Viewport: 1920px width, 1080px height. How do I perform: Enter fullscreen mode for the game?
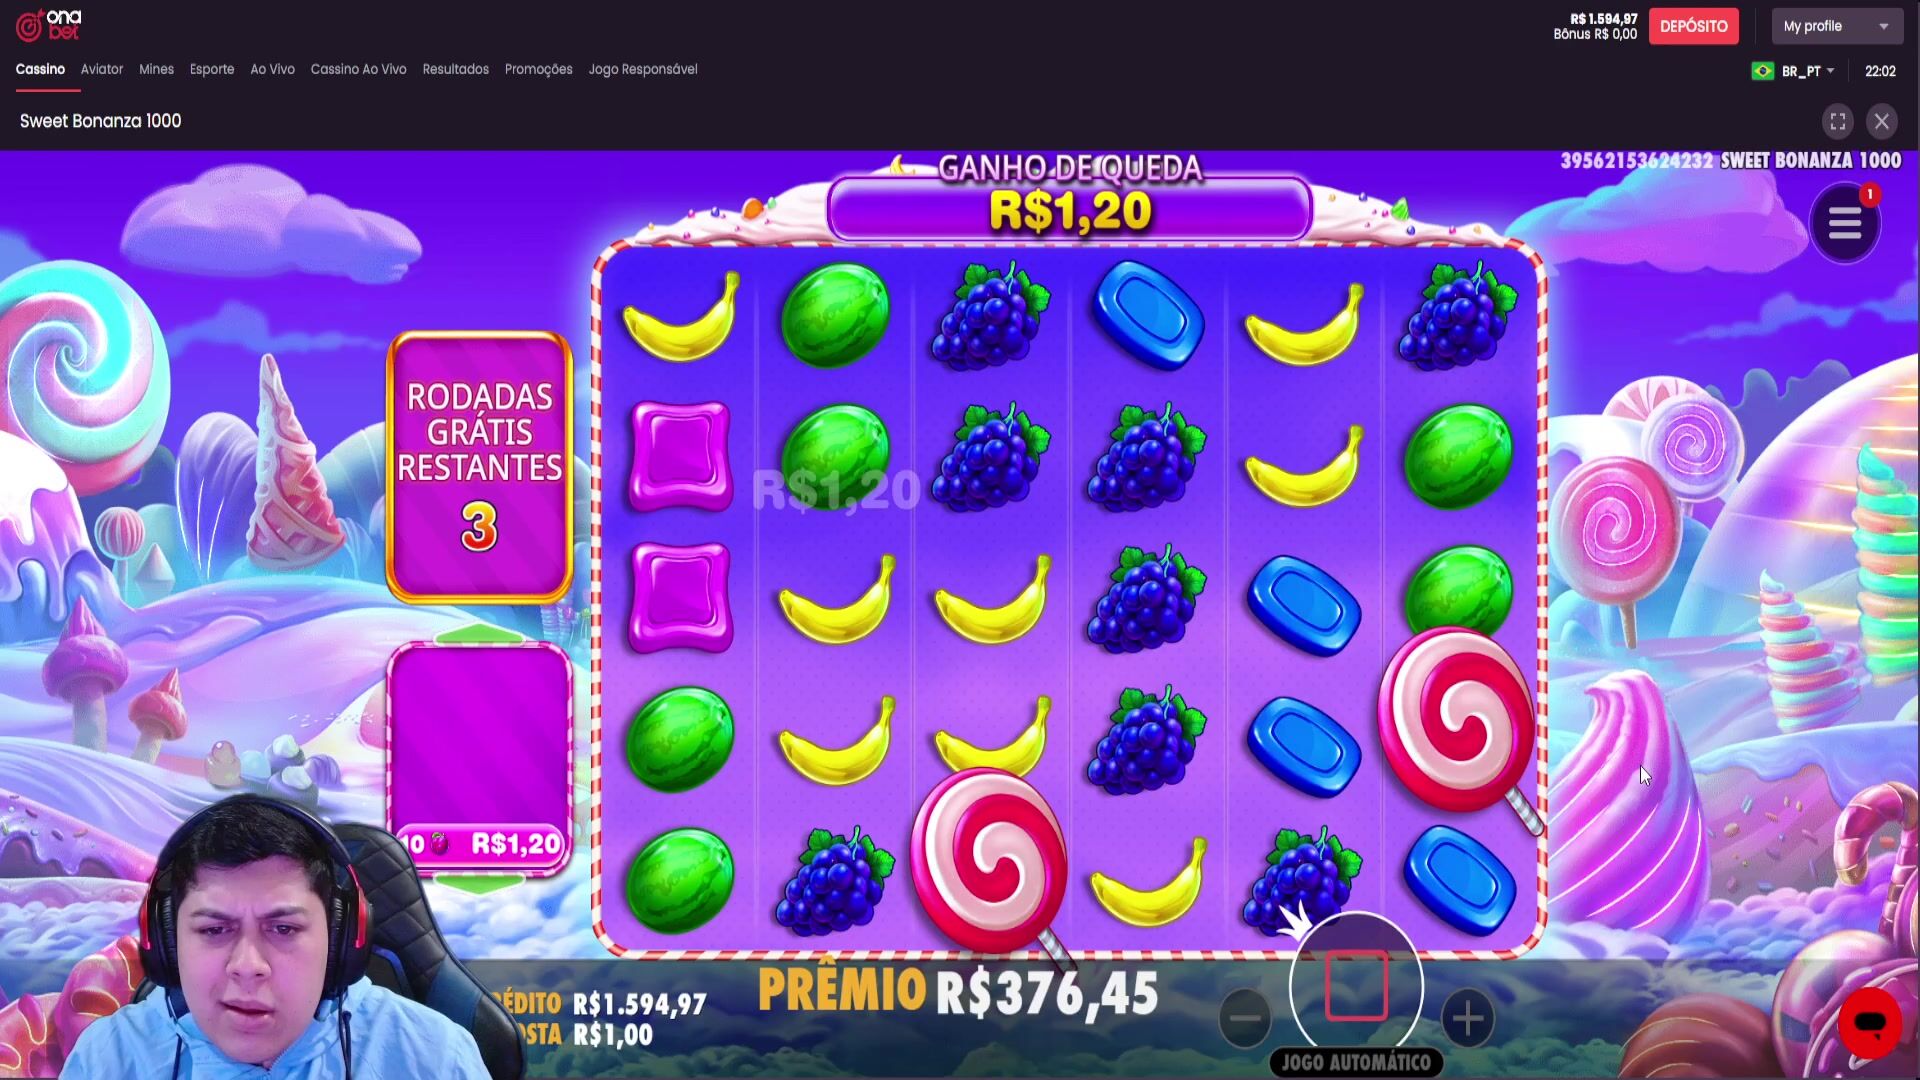(x=1838, y=122)
